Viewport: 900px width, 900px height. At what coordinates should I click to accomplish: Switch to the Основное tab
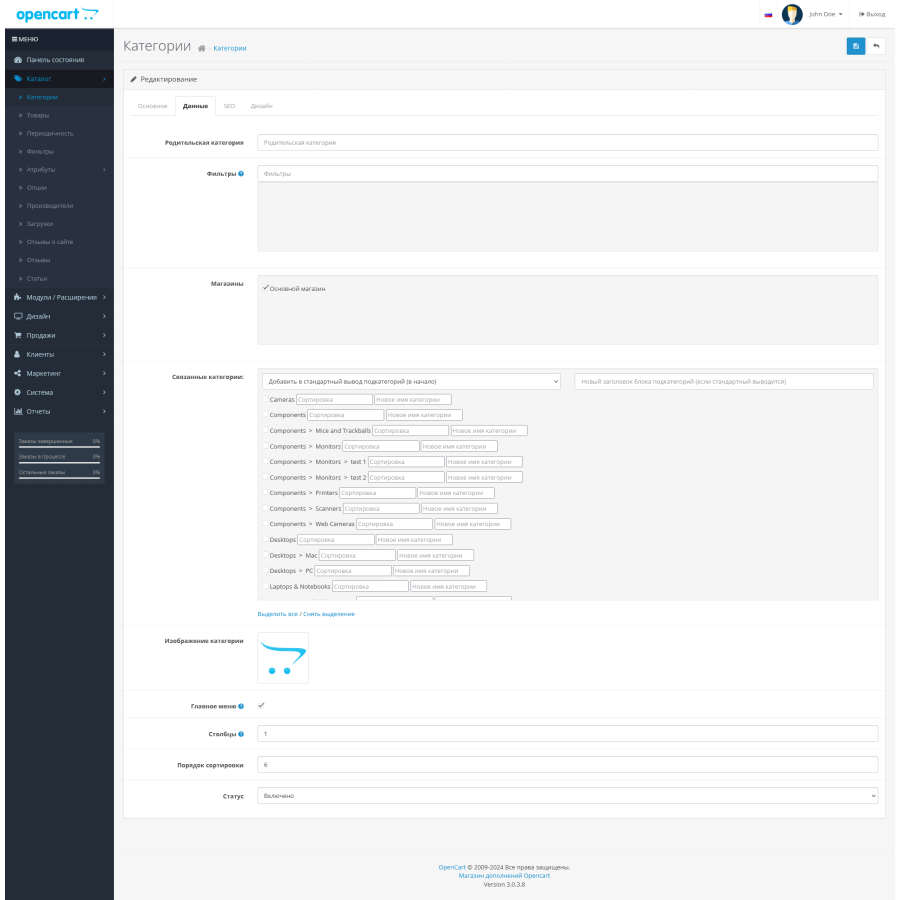tap(152, 106)
